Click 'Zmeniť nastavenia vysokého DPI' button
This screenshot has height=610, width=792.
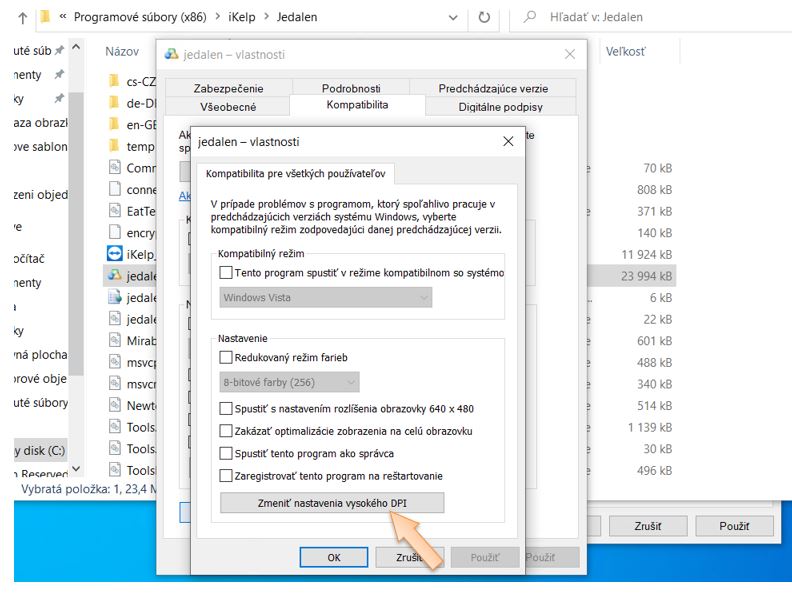click(331, 502)
